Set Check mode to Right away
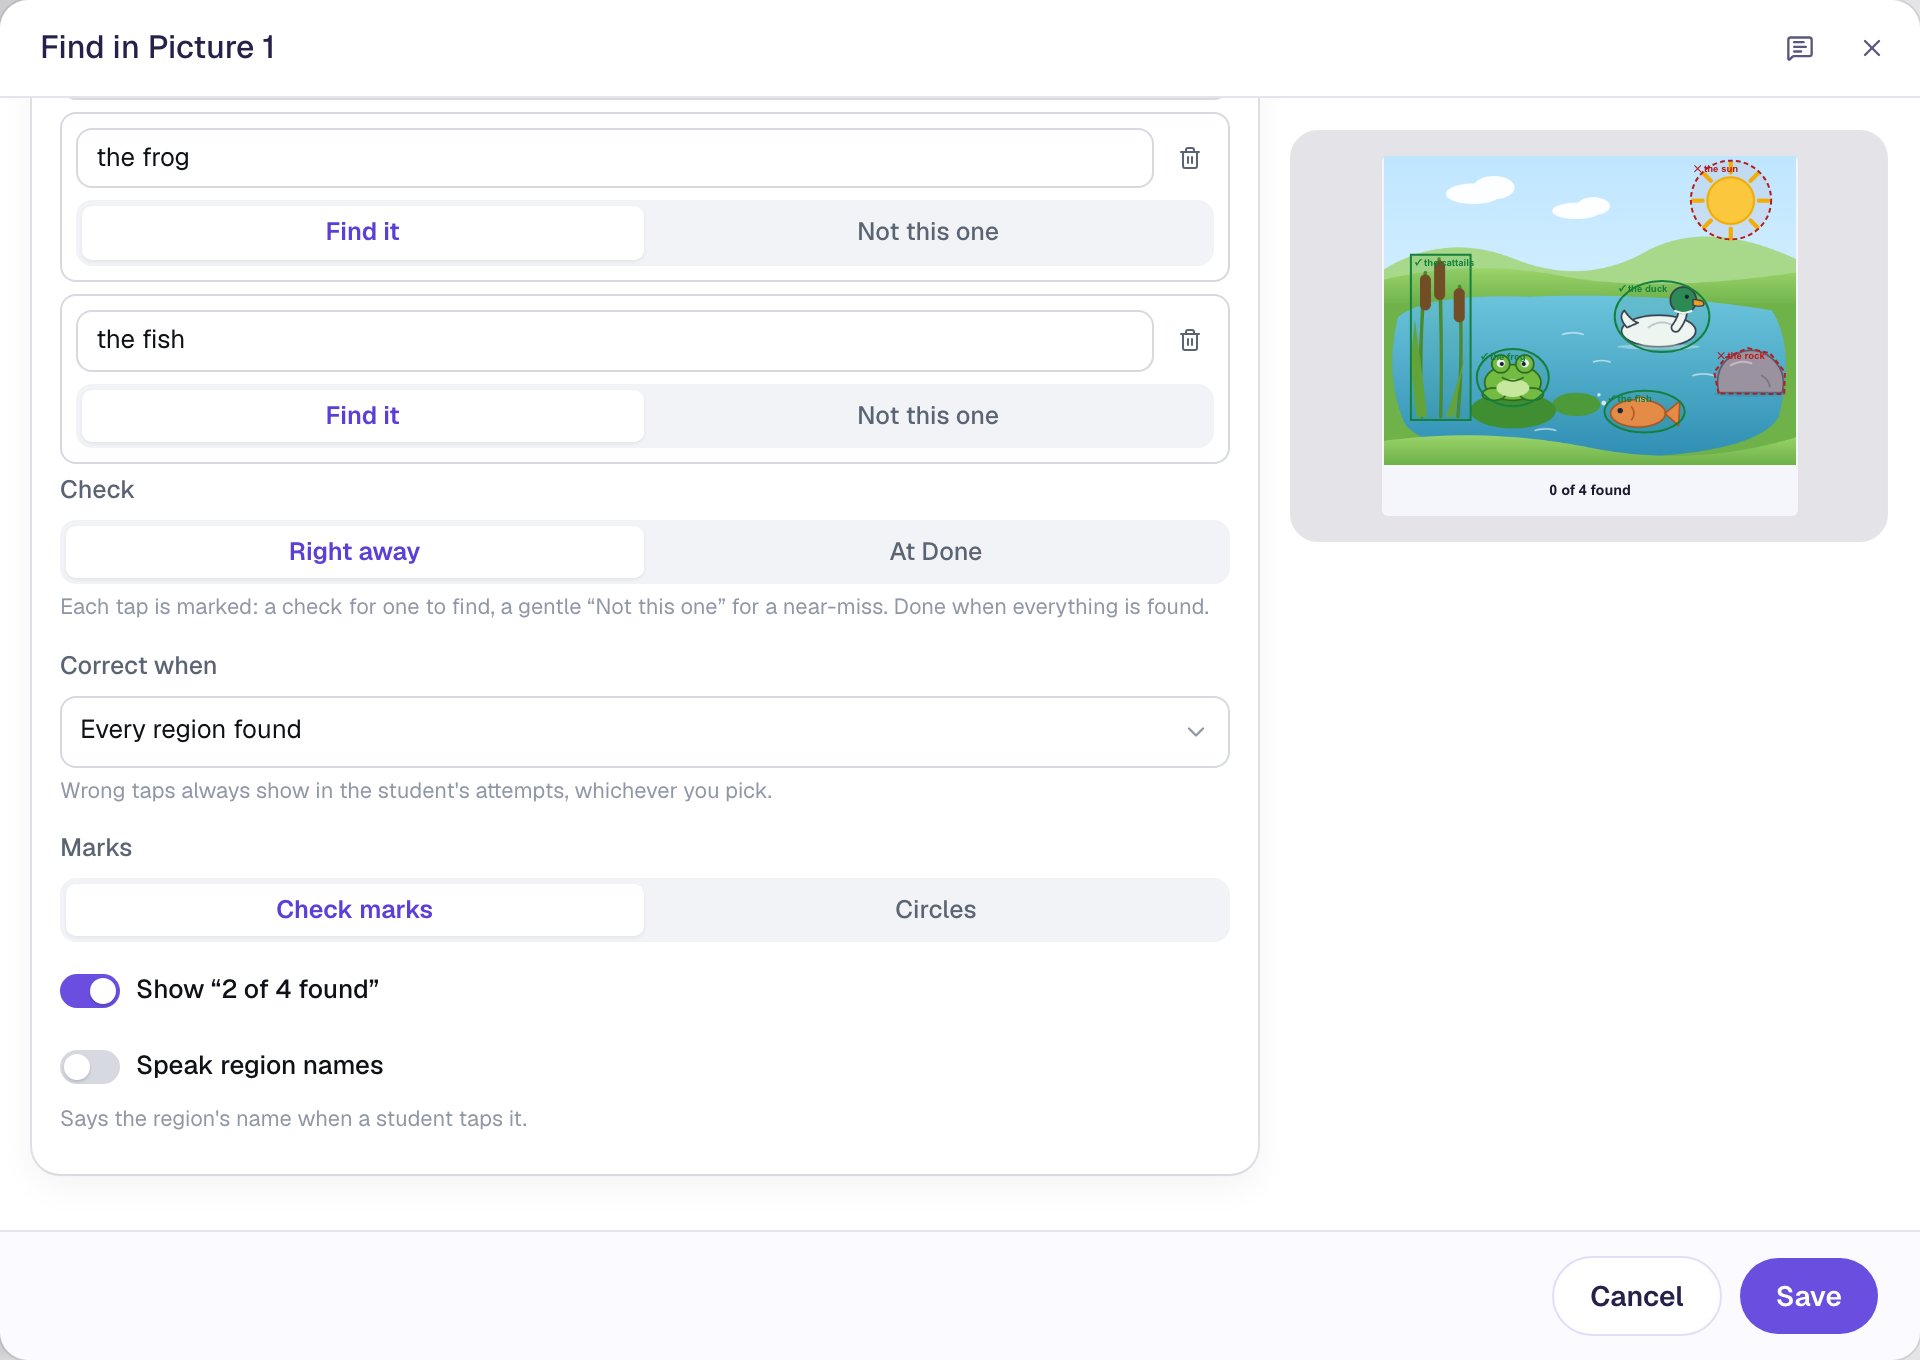The width and height of the screenshot is (1920, 1360). tap(354, 552)
